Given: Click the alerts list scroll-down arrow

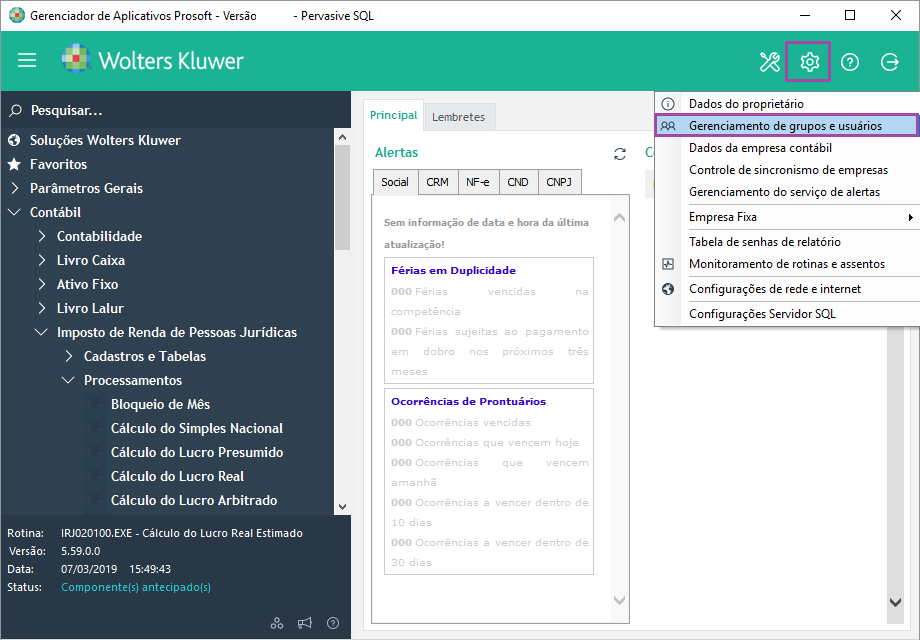Looking at the screenshot, I should (x=620, y=600).
